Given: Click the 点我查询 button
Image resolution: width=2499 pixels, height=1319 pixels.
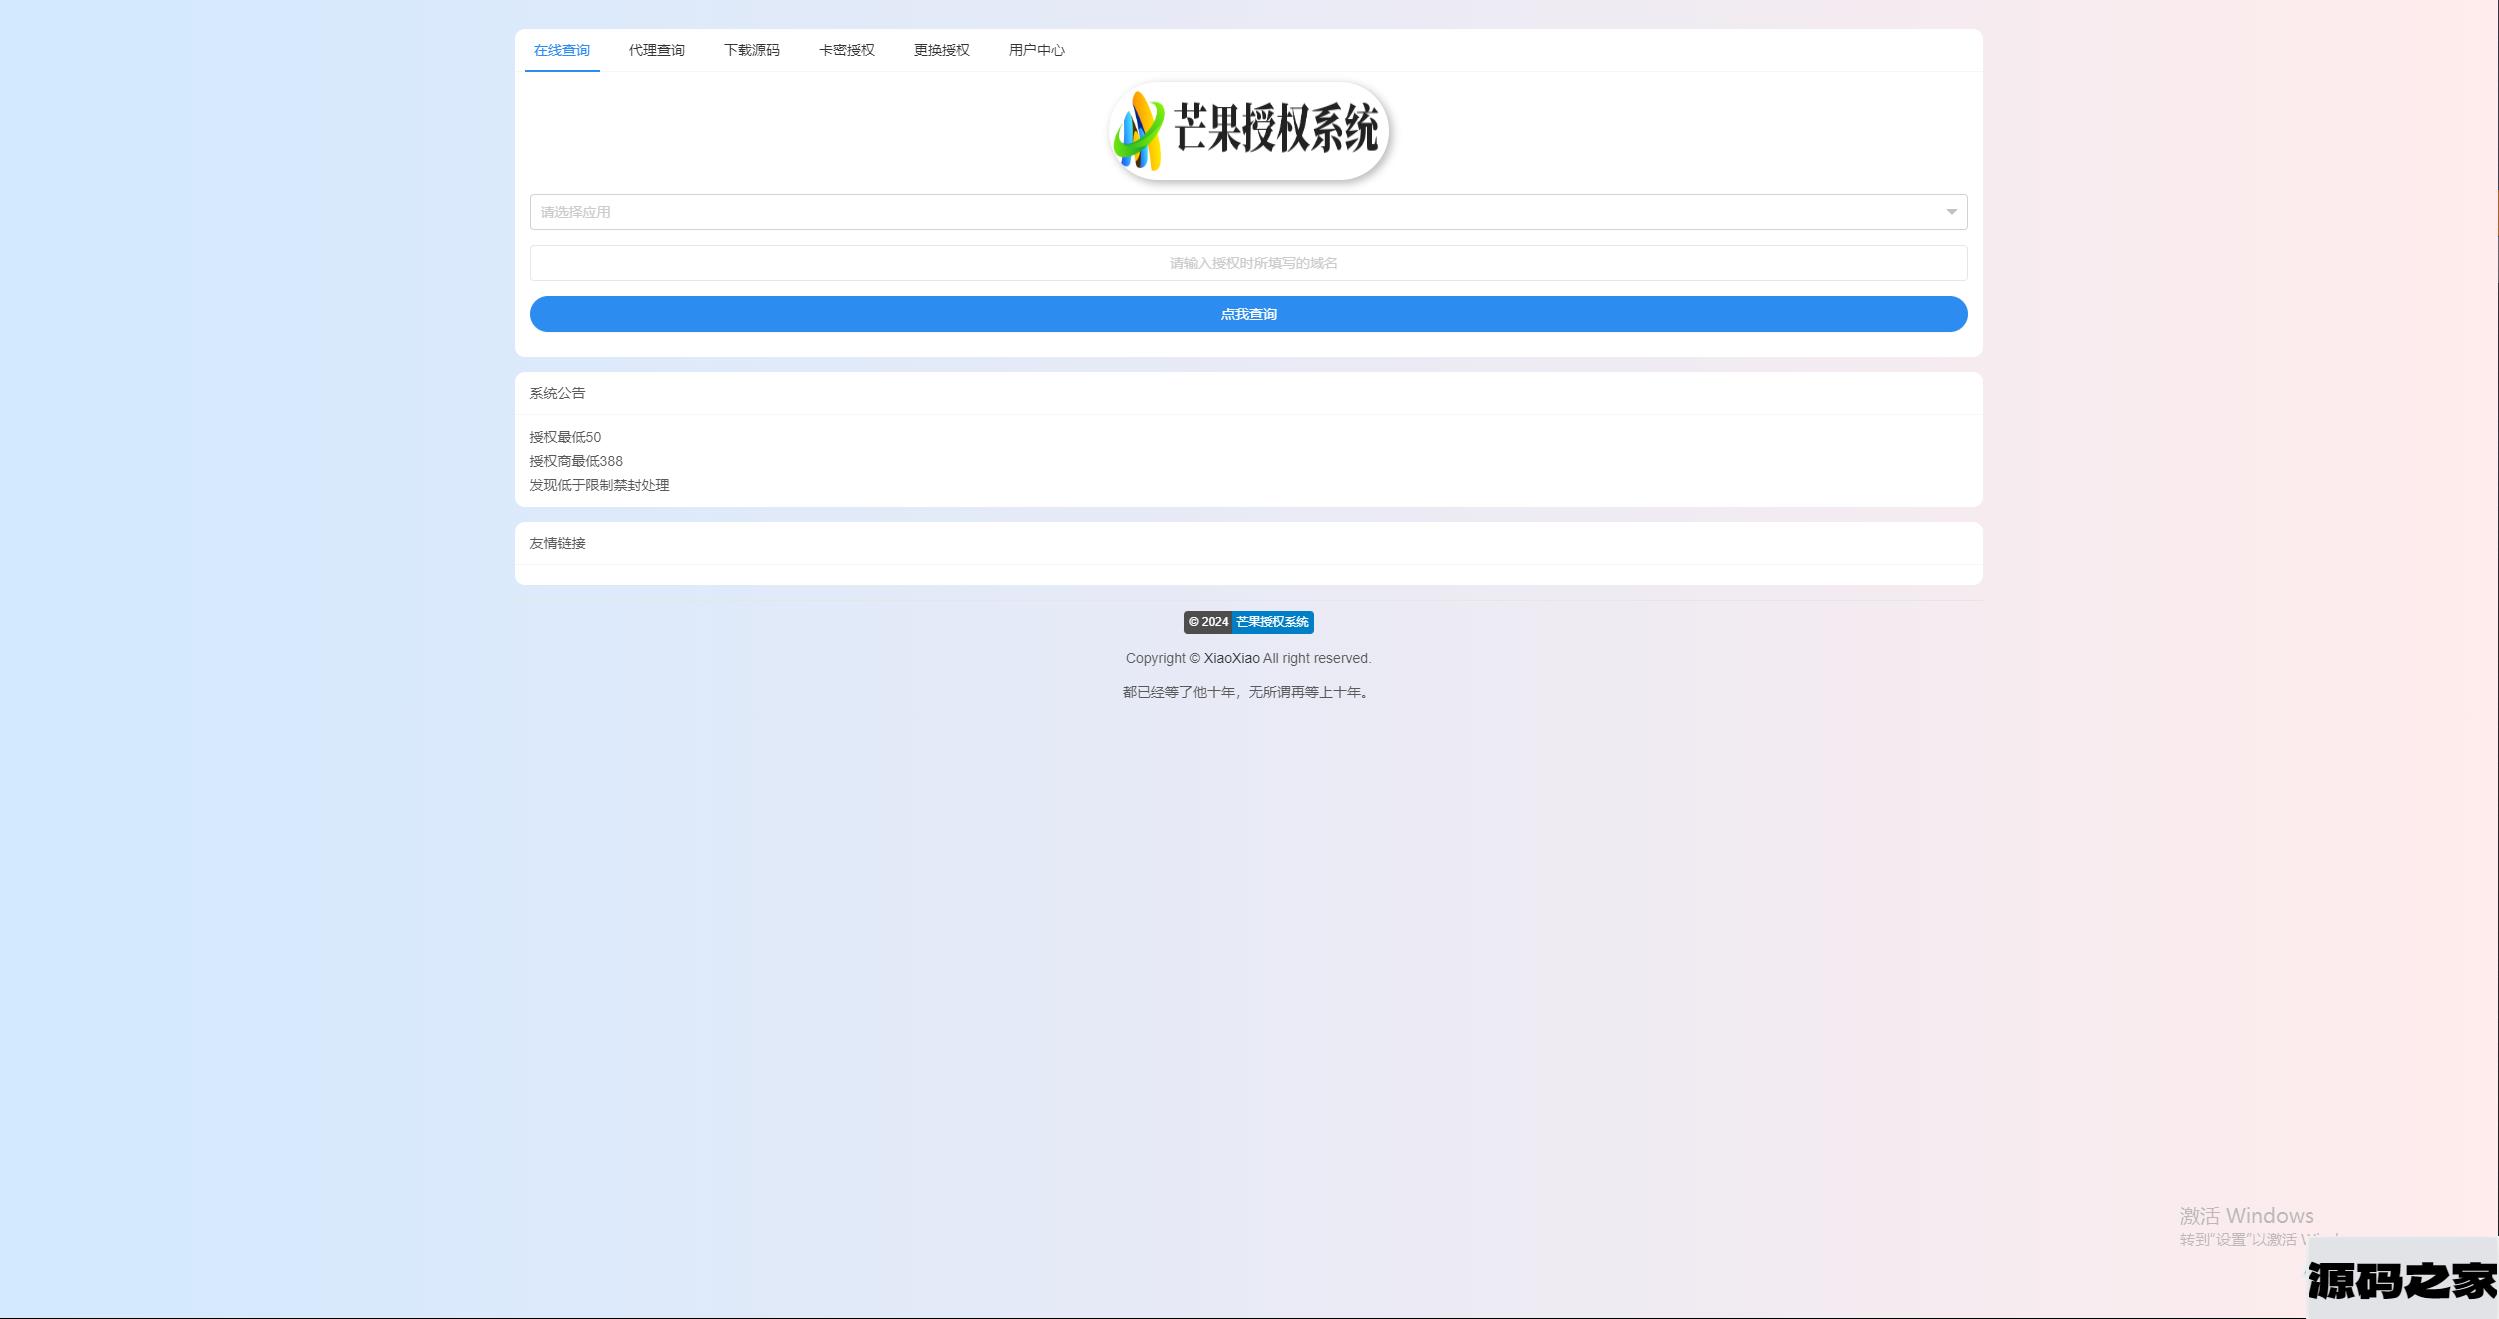Looking at the screenshot, I should tap(1248, 314).
